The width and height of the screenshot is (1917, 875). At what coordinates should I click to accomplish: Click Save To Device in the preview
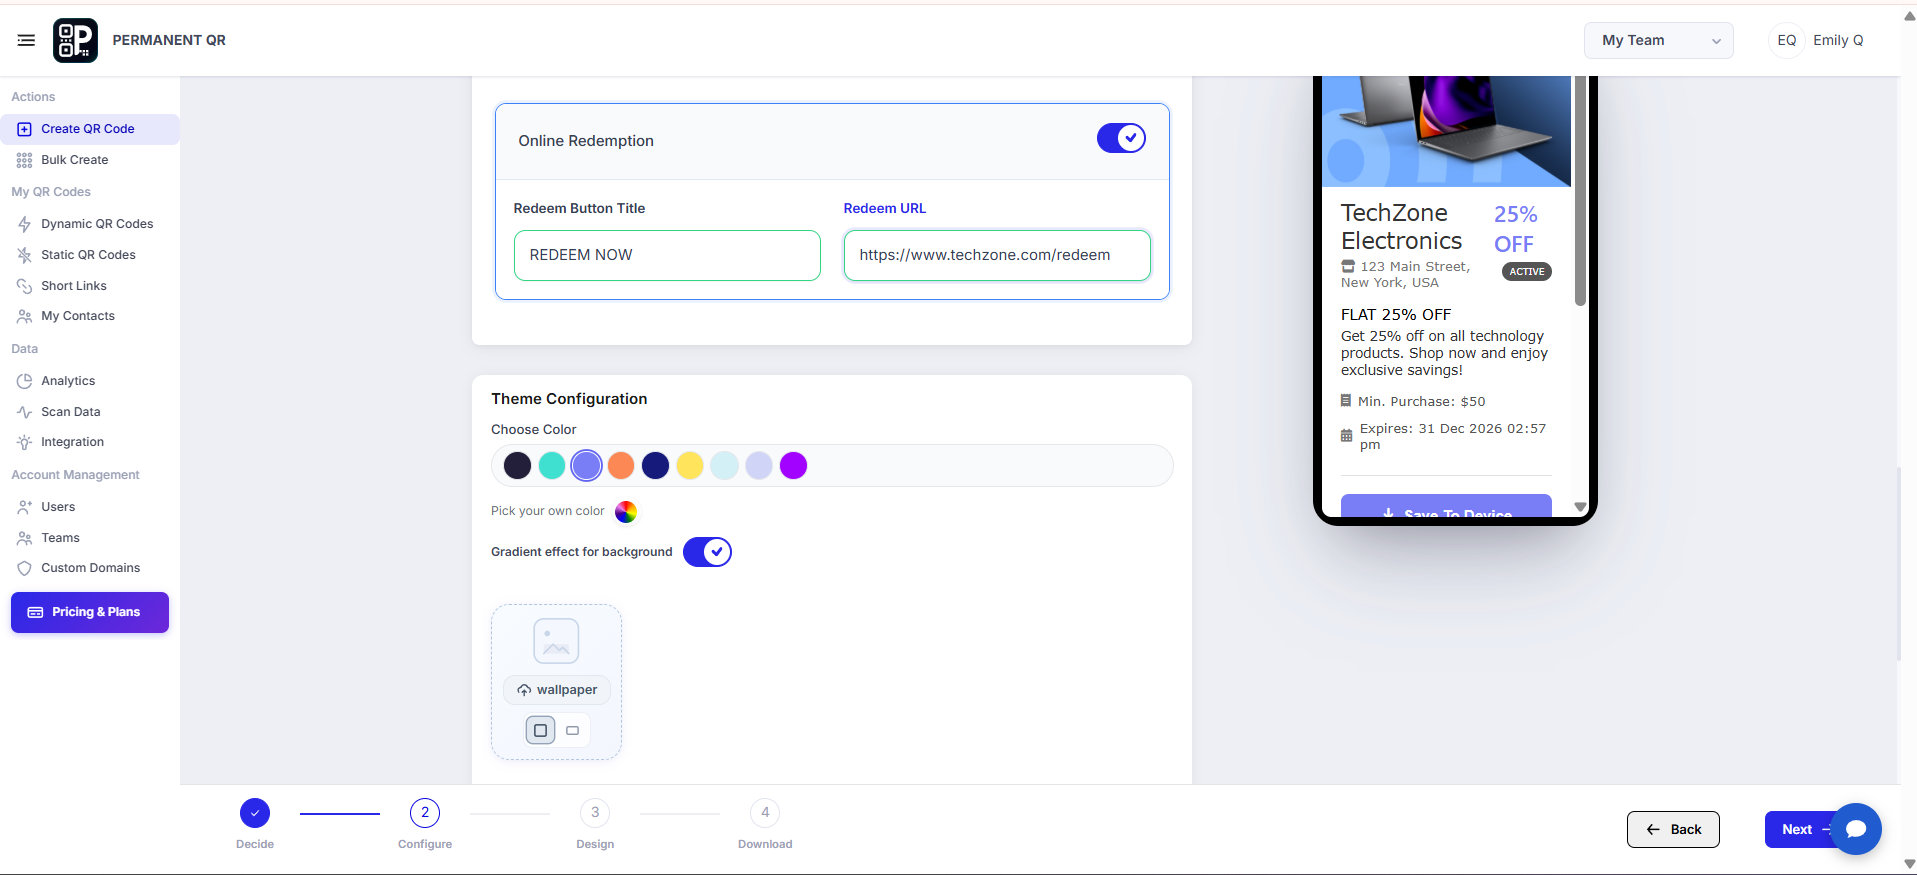coord(1446,506)
